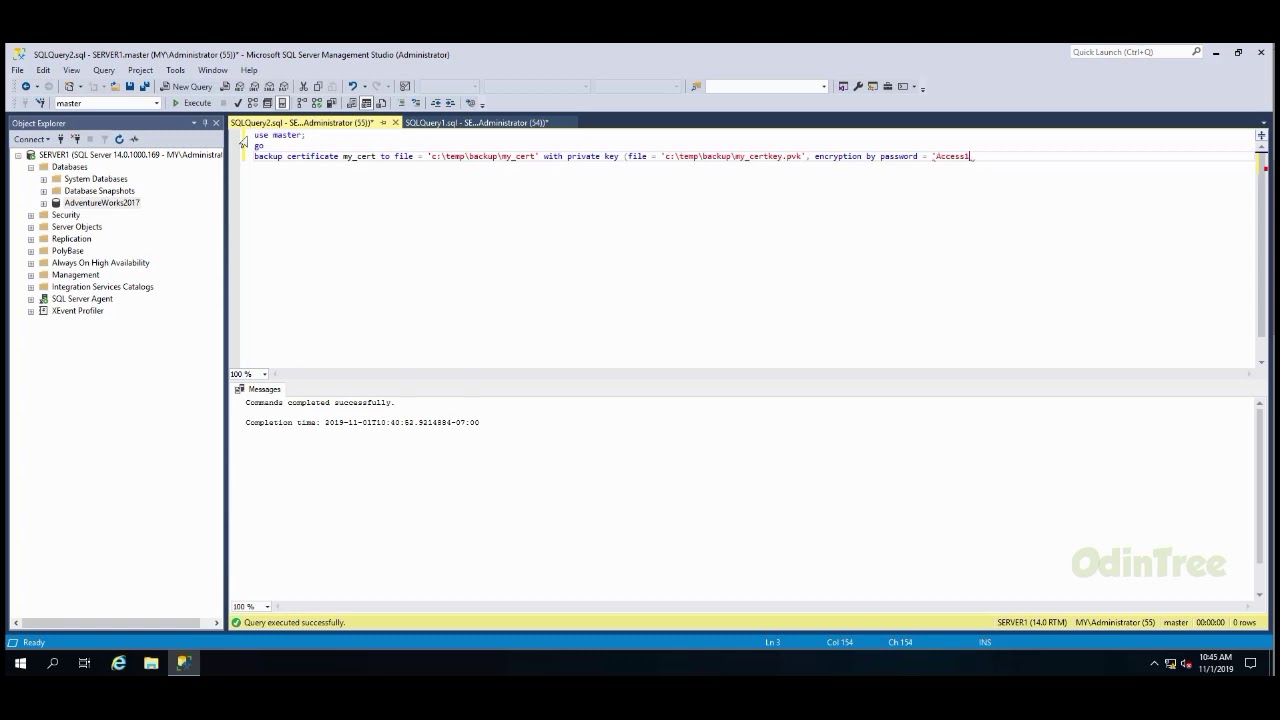Select the XEvent Profiler tree item

coord(77,311)
